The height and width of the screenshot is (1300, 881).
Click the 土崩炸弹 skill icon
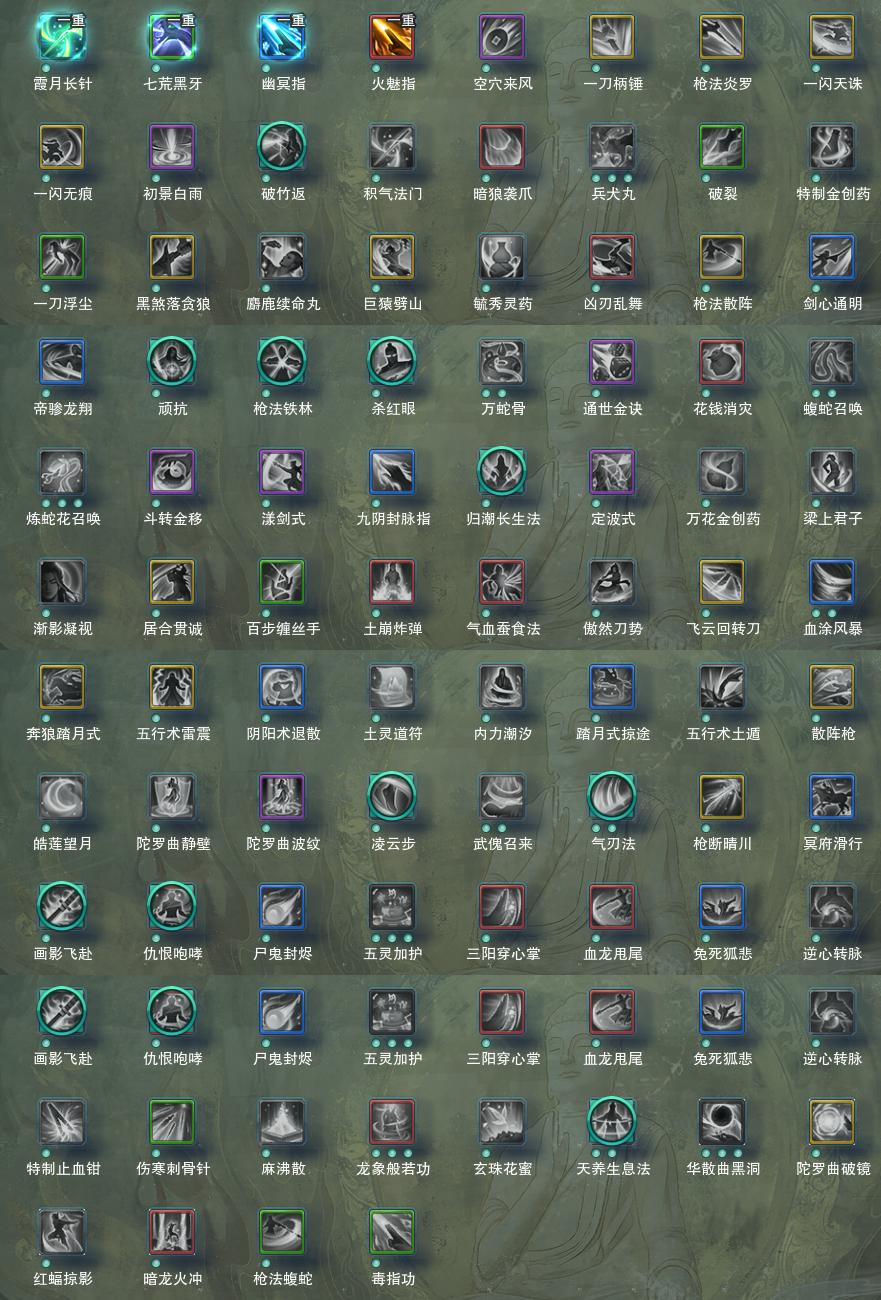coord(392,582)
